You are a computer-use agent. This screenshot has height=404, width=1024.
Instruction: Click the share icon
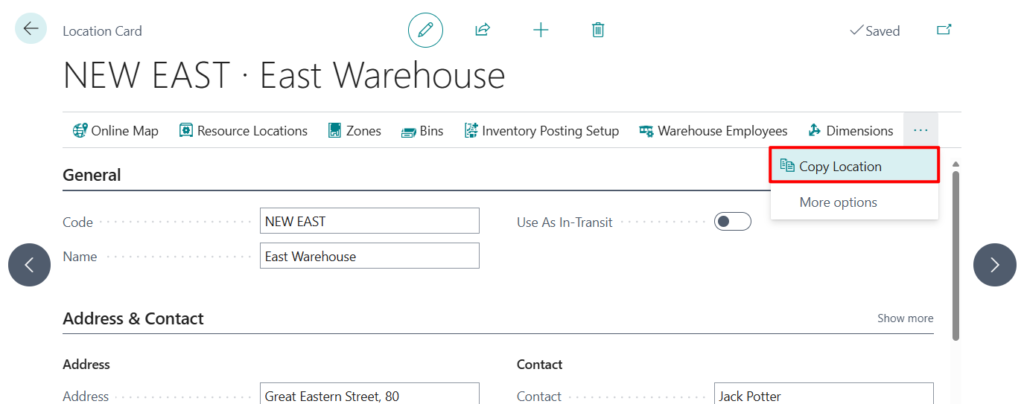[482, 30]
